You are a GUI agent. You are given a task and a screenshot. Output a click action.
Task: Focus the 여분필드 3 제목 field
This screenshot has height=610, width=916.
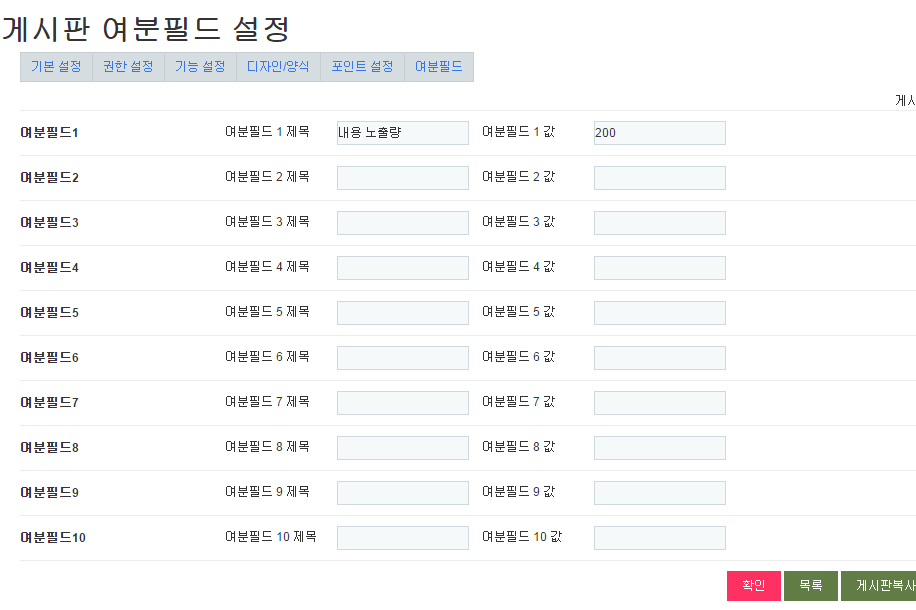coord(402,223)
